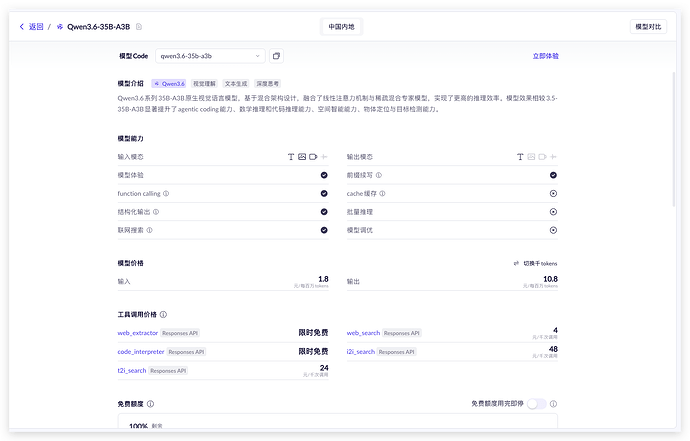Open the 模型 Code dropdown qwen3.6-35b-a3b
Screen dimensions: 690x441
pos(210,56)
